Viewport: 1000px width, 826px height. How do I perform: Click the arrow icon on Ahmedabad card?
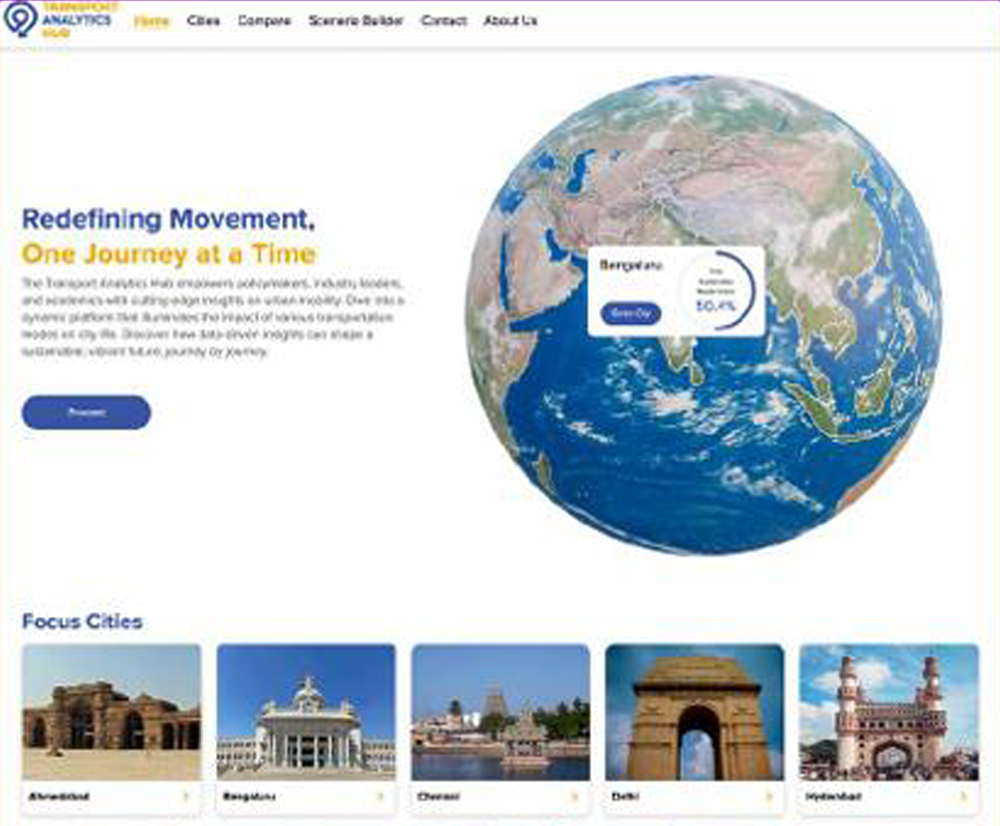point(185,797)
